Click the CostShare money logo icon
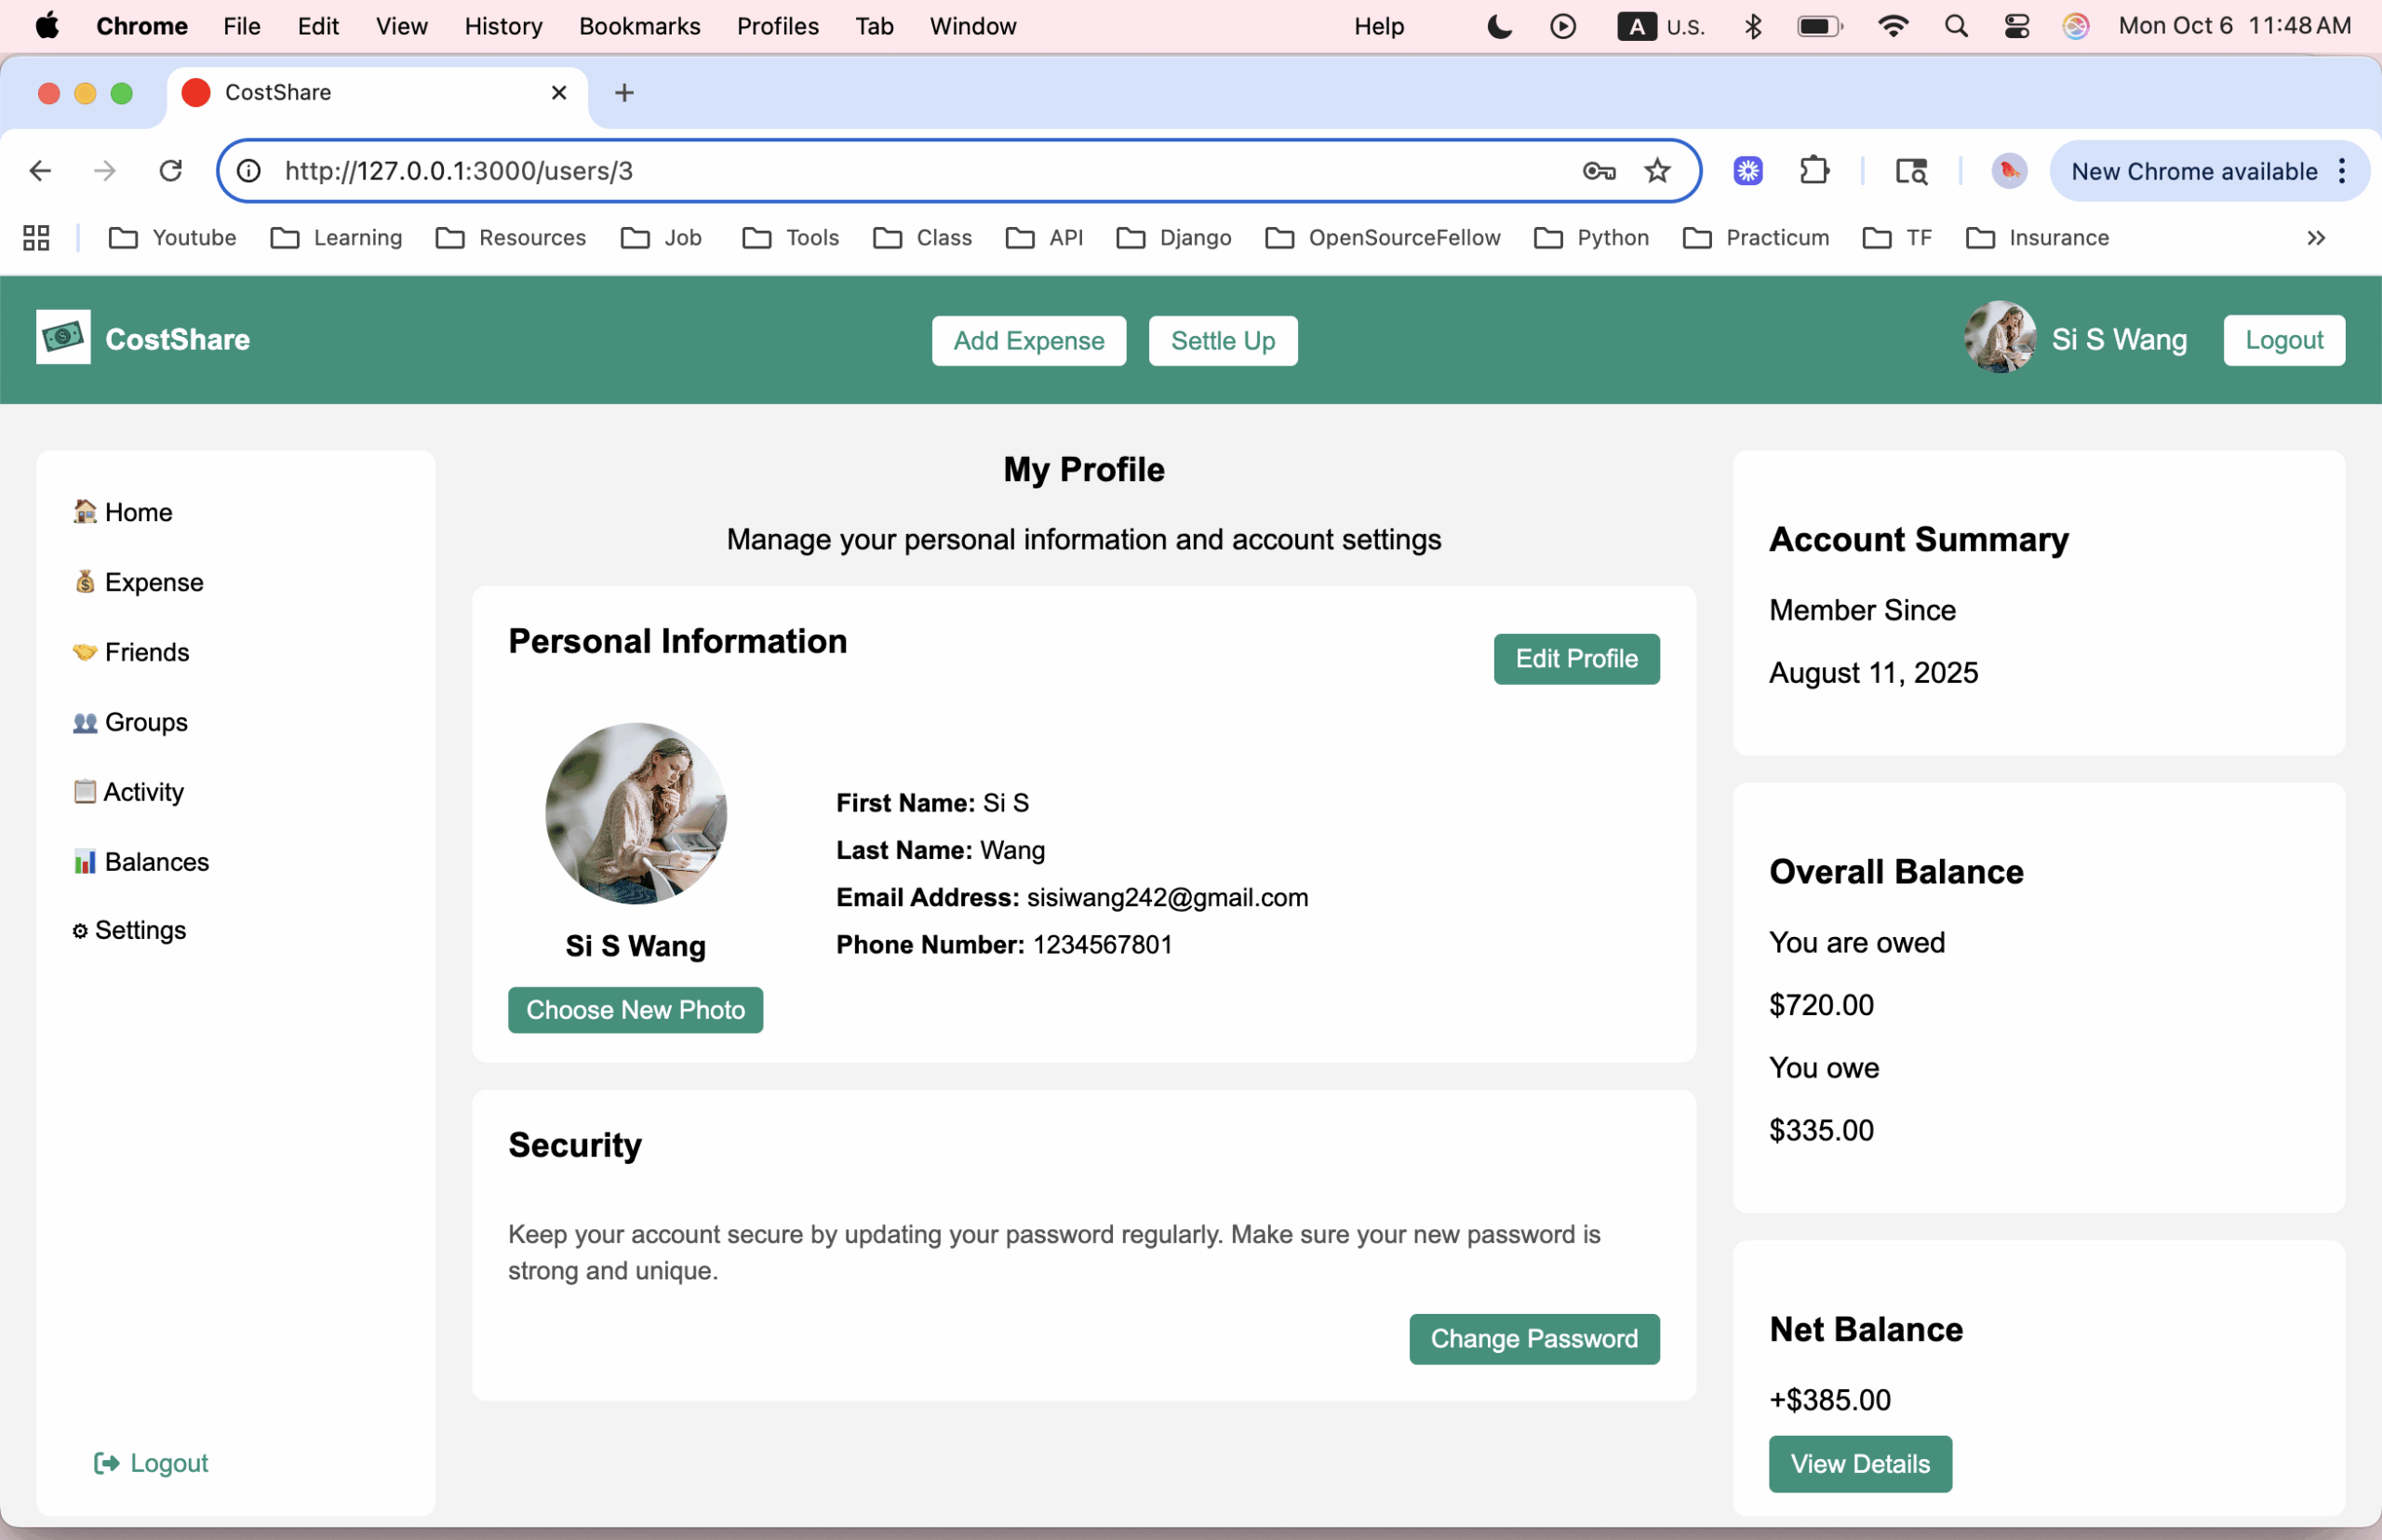The width and height of the screenshot is (2382, 1540). (63, 338)
